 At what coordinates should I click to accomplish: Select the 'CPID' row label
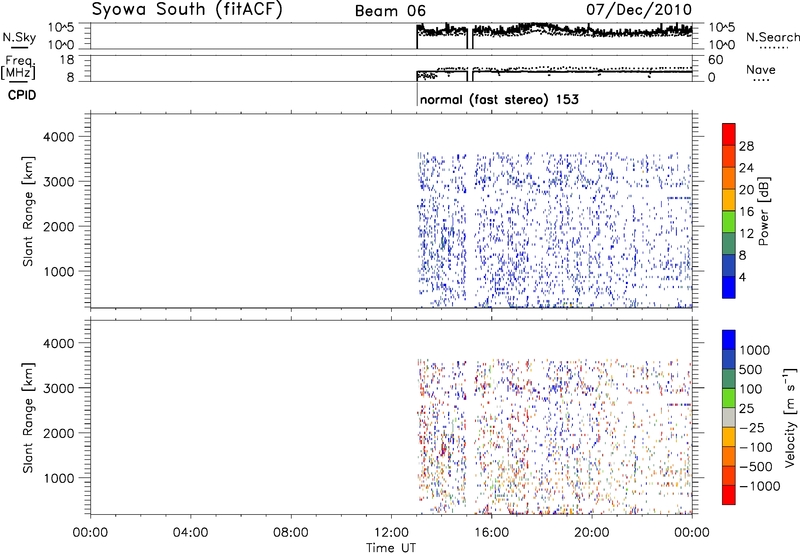pyautogui.click(x=22, y=95)
